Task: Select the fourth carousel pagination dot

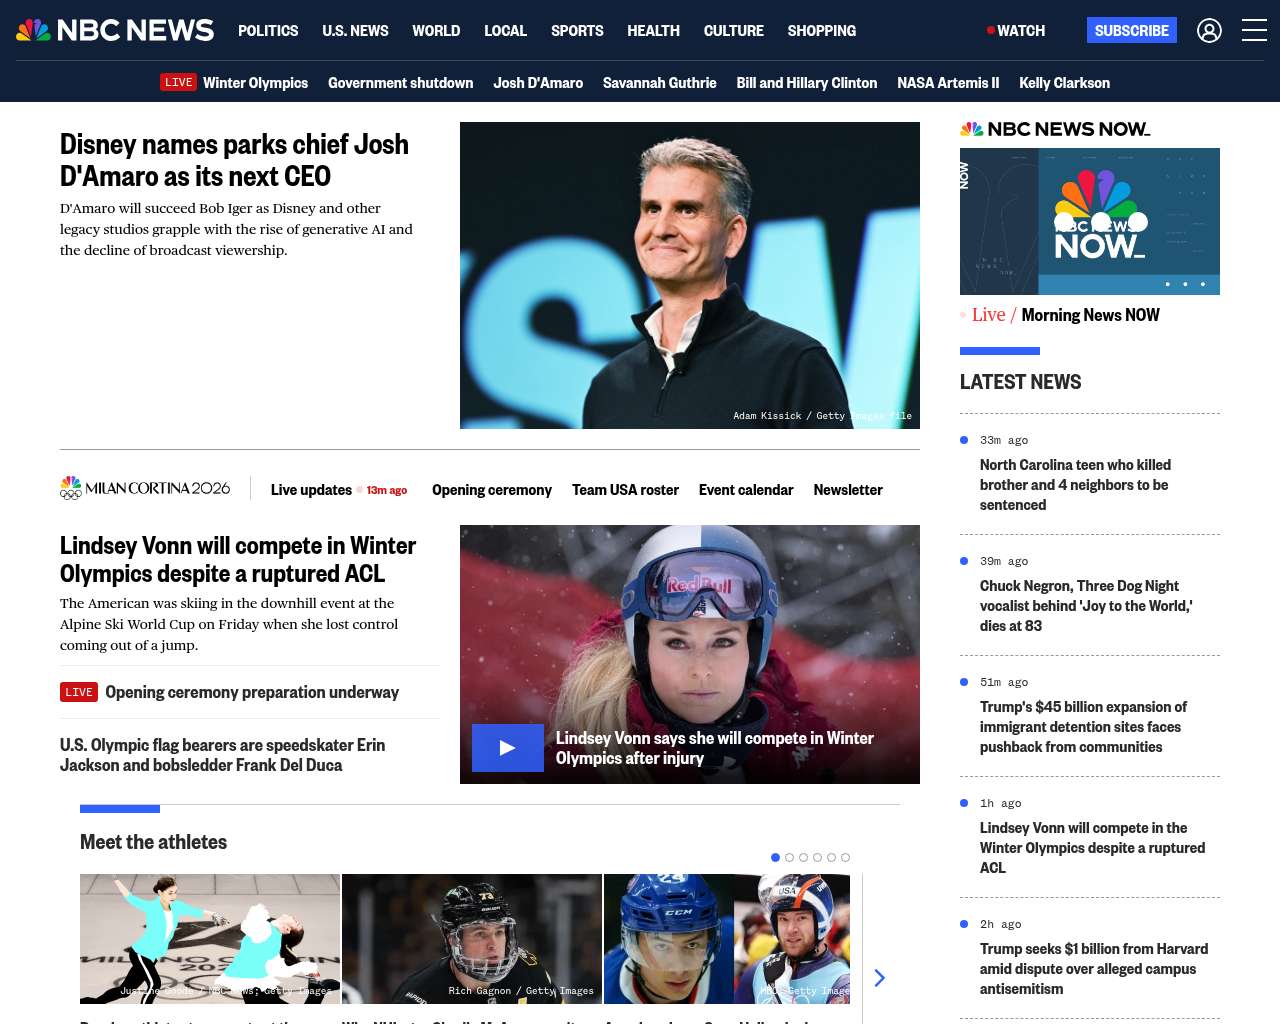Action: [x=817, y=857]
